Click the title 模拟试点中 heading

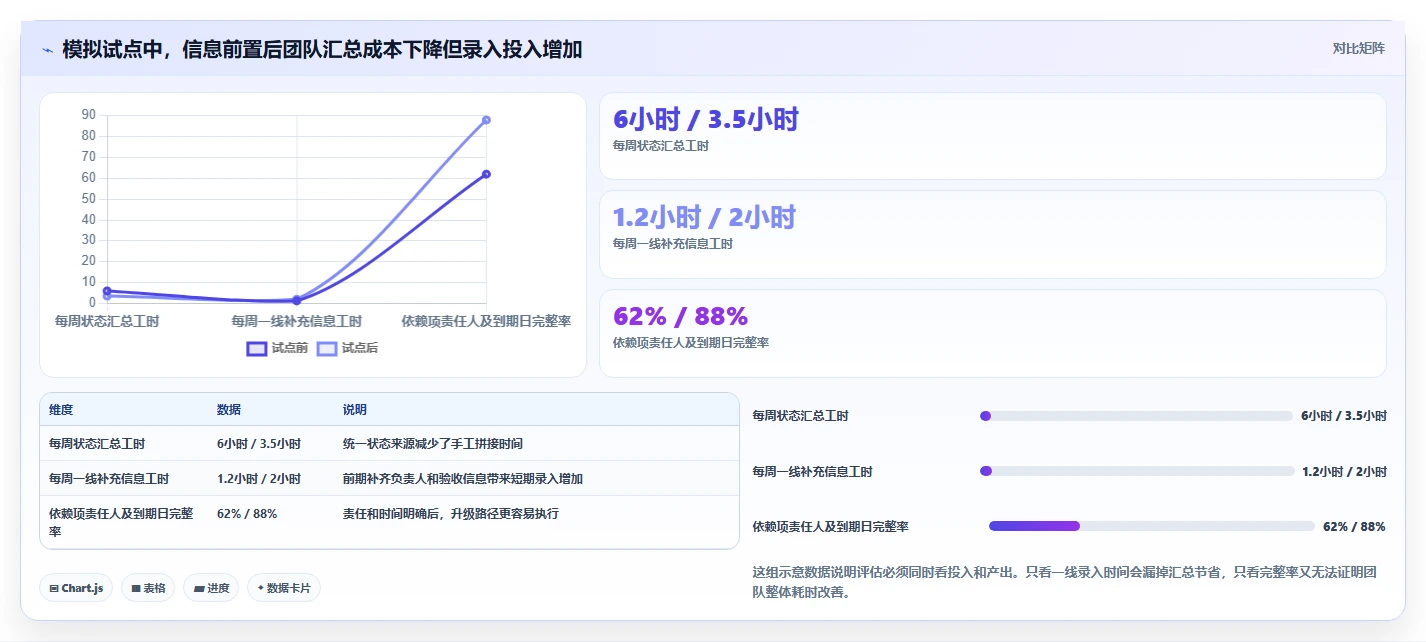tap(322, 49)
